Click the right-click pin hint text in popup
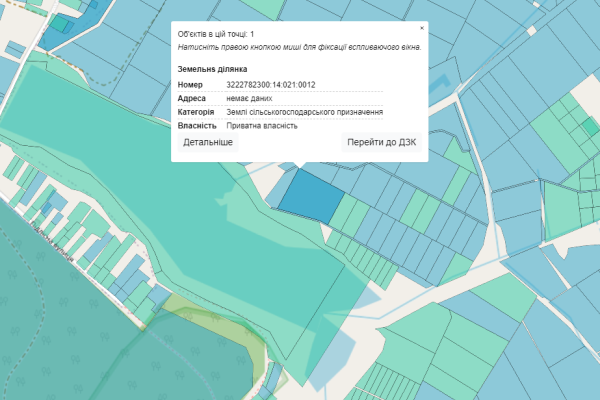This screenshot has width=600, height=400. point(299,47)
